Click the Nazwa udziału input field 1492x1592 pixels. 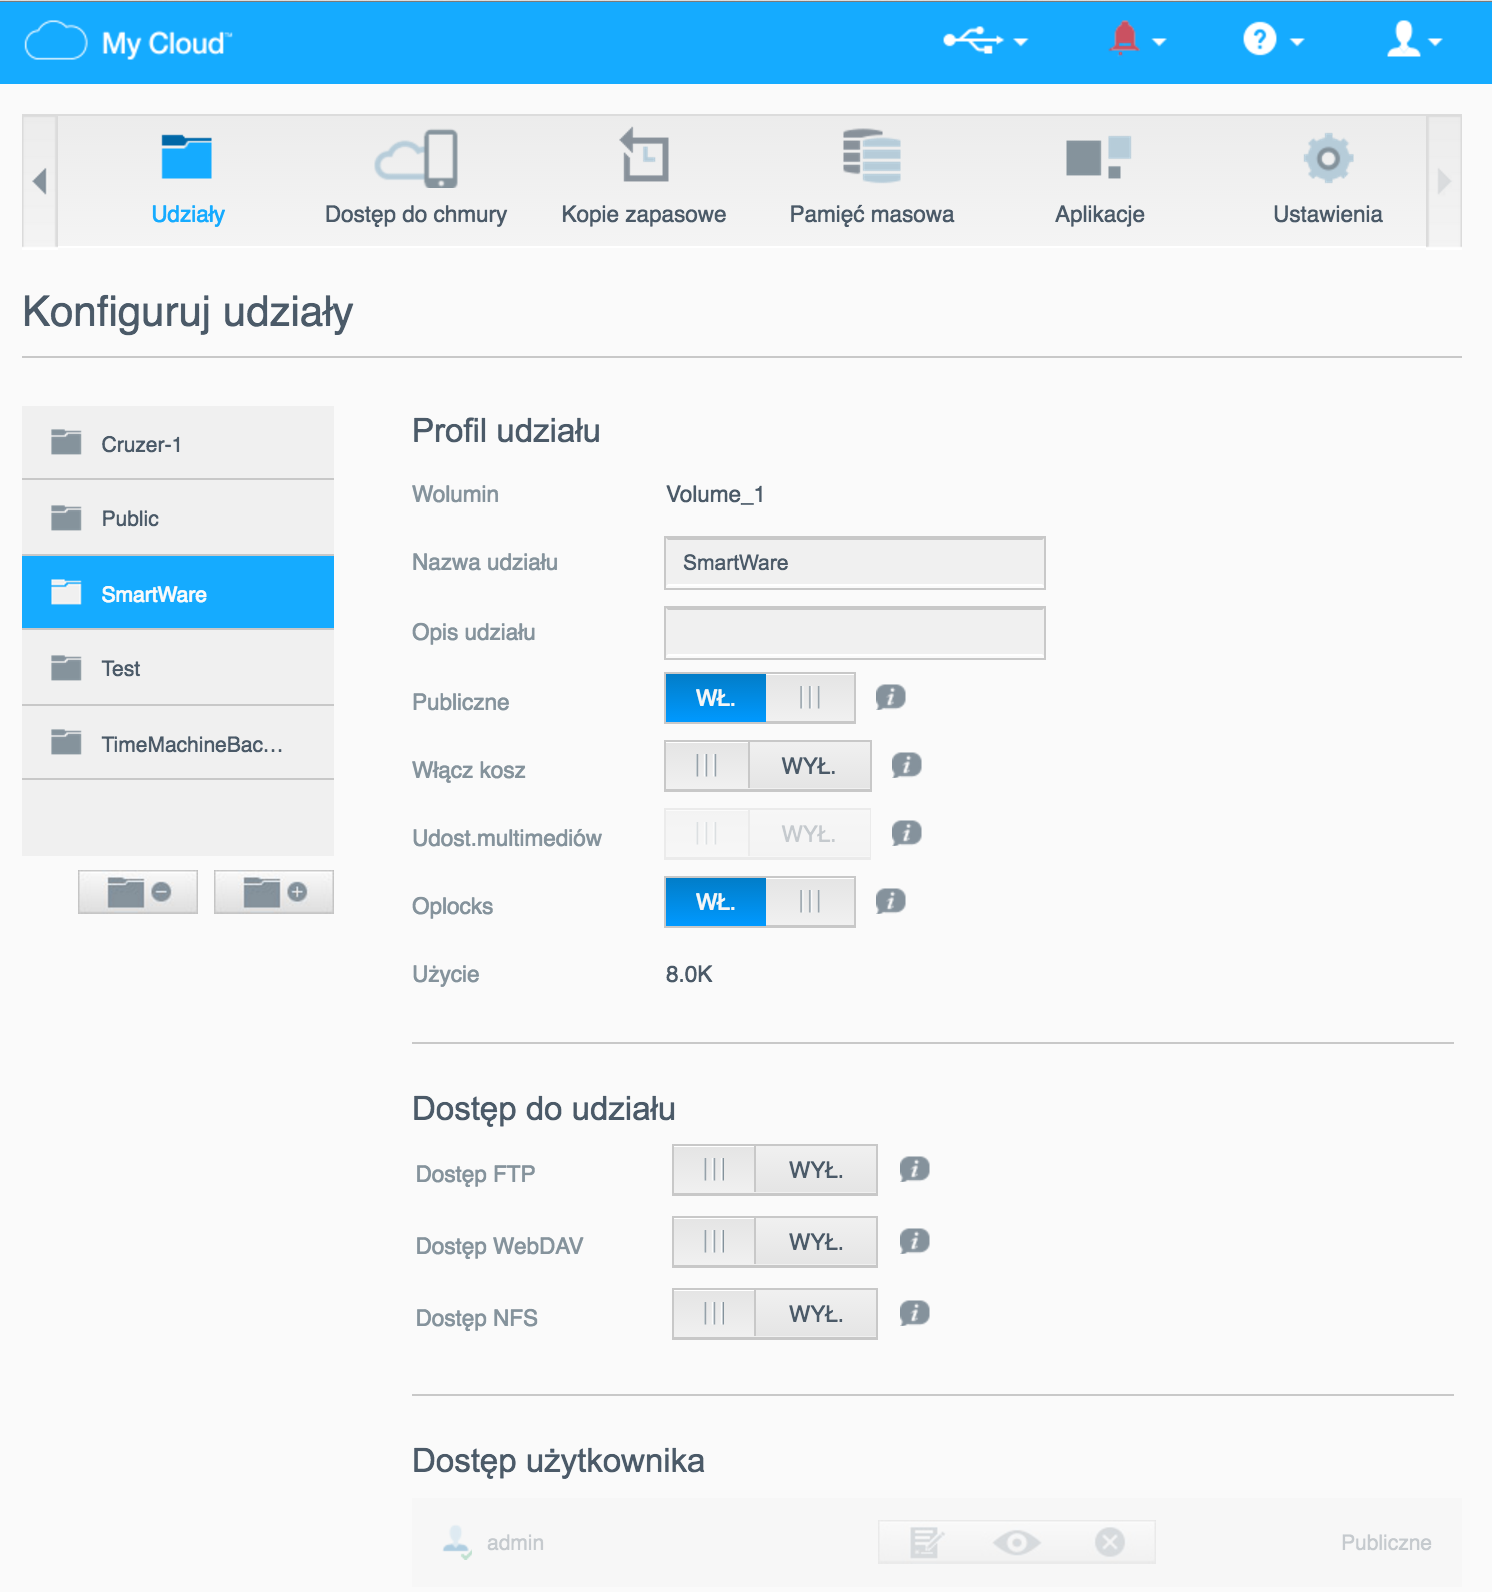(855, 563)
